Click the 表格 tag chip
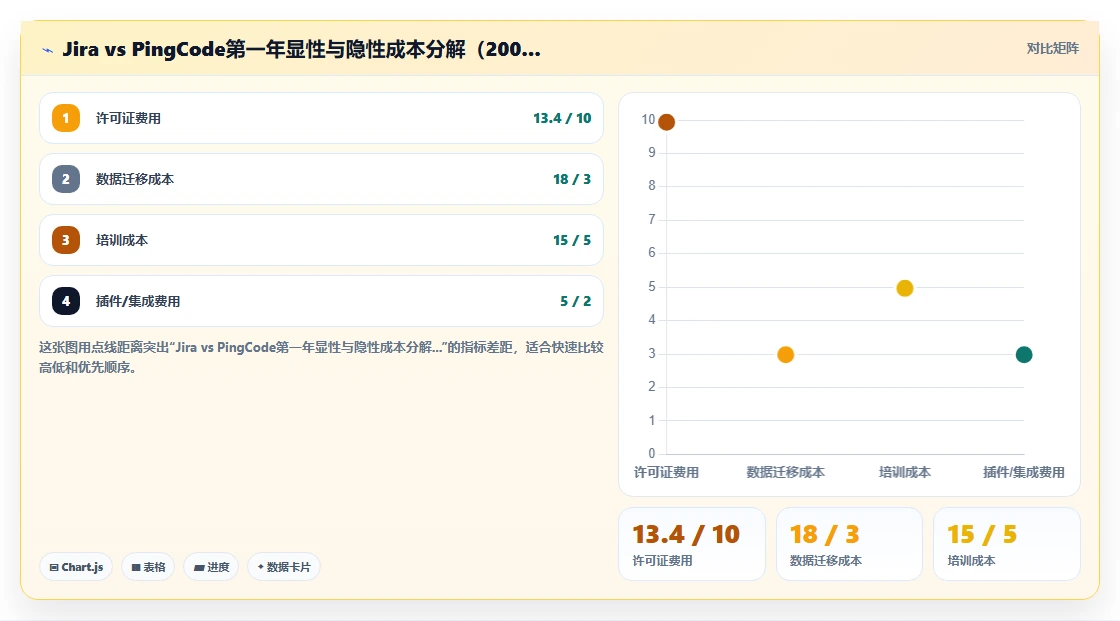The height and width of the screenshot is (621, 1120). [x=148, y=567]
